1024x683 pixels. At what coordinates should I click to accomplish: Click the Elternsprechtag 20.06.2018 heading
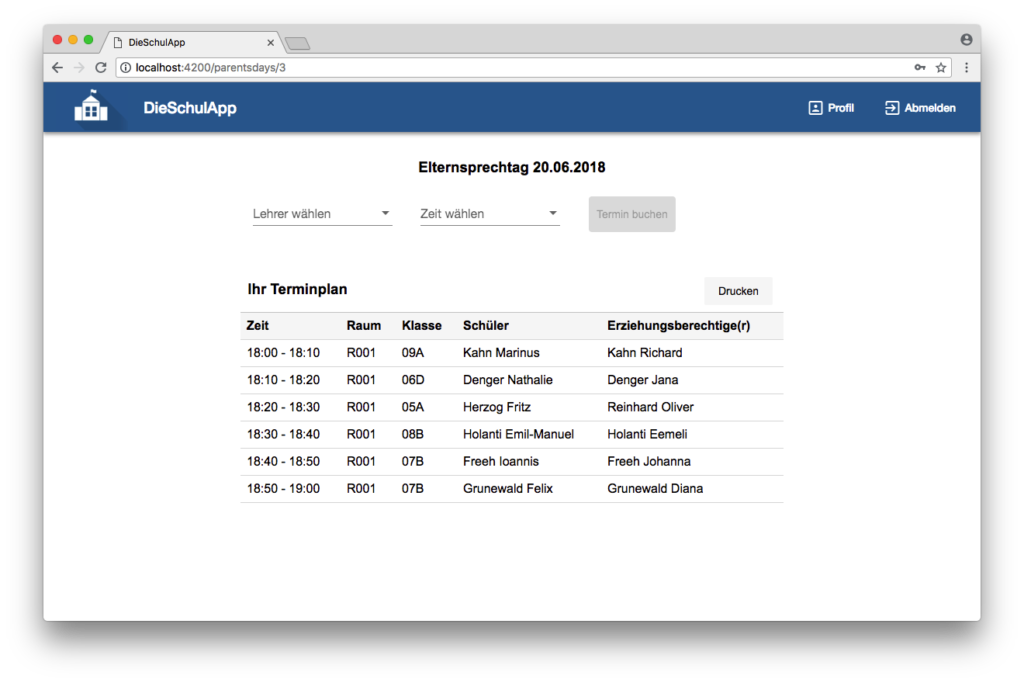[511, 167]
